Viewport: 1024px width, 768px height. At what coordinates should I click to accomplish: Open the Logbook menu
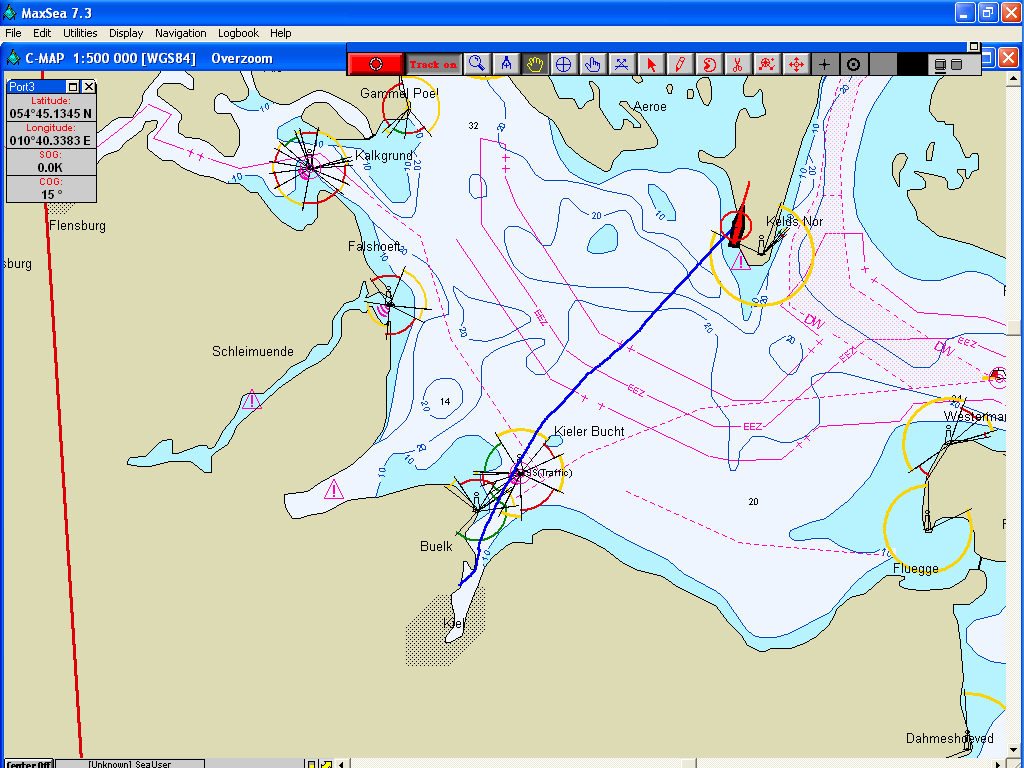pyautogui.click(x=238, y=33)
